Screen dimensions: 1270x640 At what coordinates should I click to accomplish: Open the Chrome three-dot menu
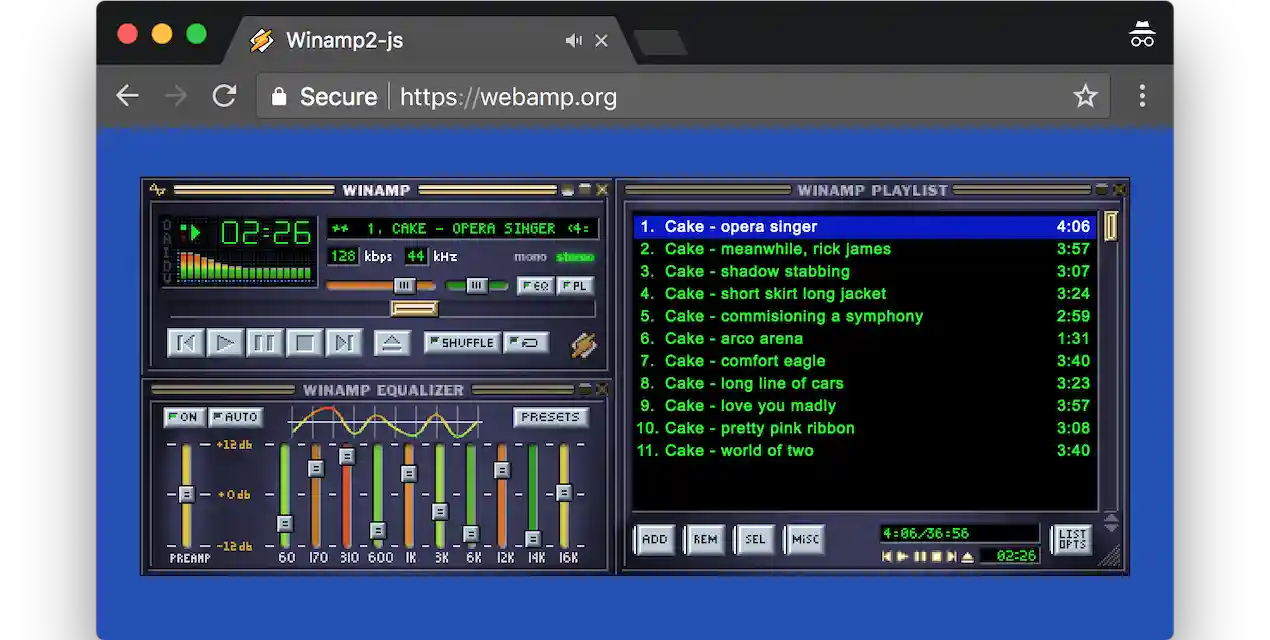click(x=1142, y=96)
